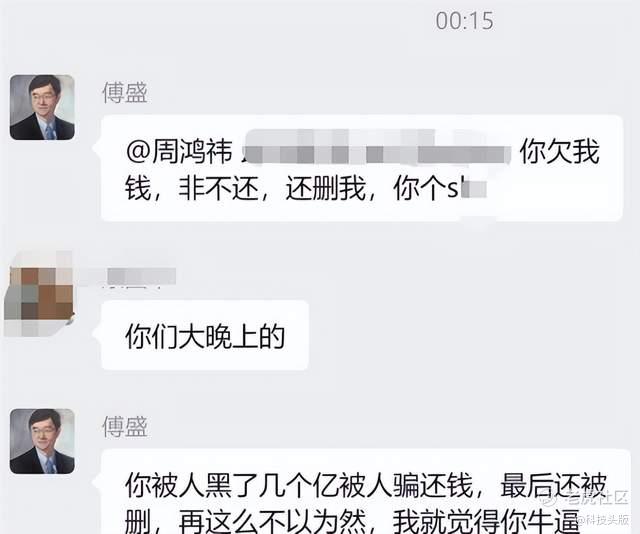Select the message starting 你被人黑了几个亿
The image size is (640, 534).
366,492
